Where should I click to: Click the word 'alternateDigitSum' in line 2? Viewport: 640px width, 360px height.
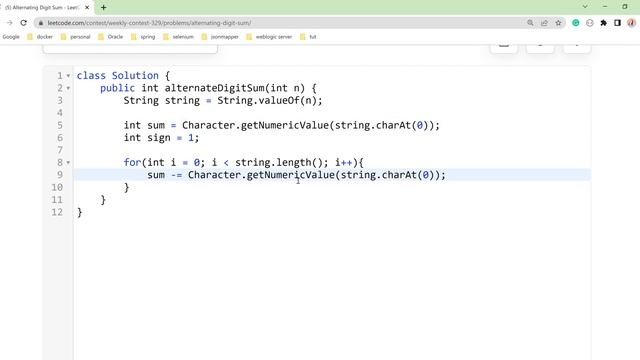pos(214,88)
